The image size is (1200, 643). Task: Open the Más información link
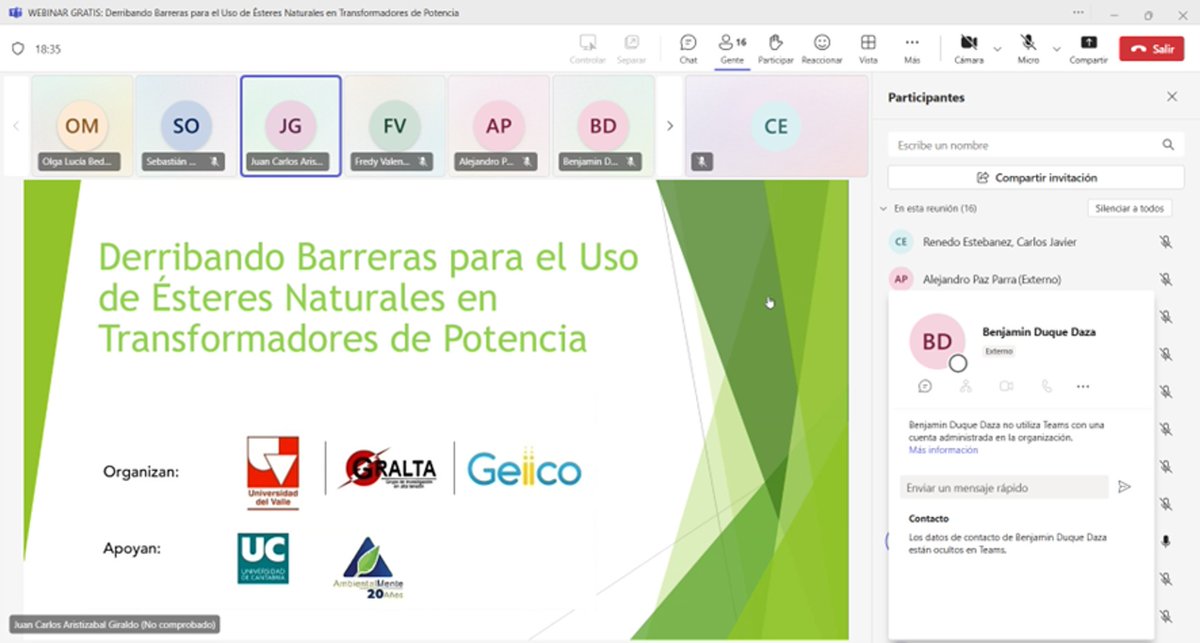coord(943,450)
